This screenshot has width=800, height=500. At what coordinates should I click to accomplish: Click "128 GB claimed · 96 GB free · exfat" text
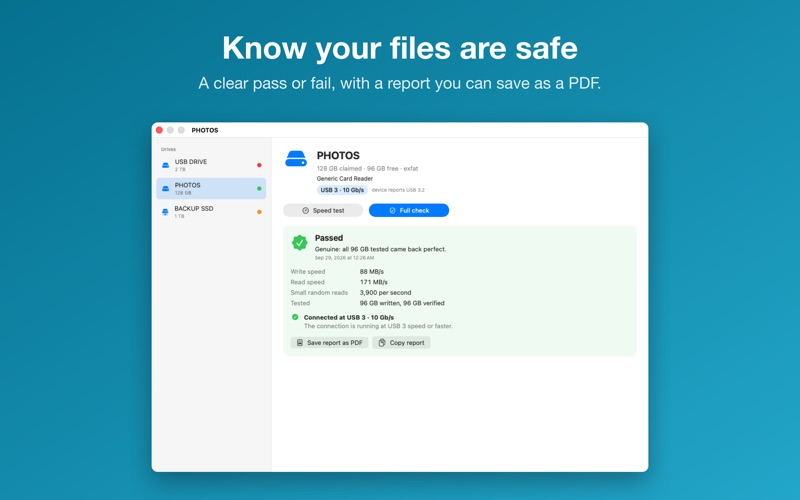click(367, 168)
